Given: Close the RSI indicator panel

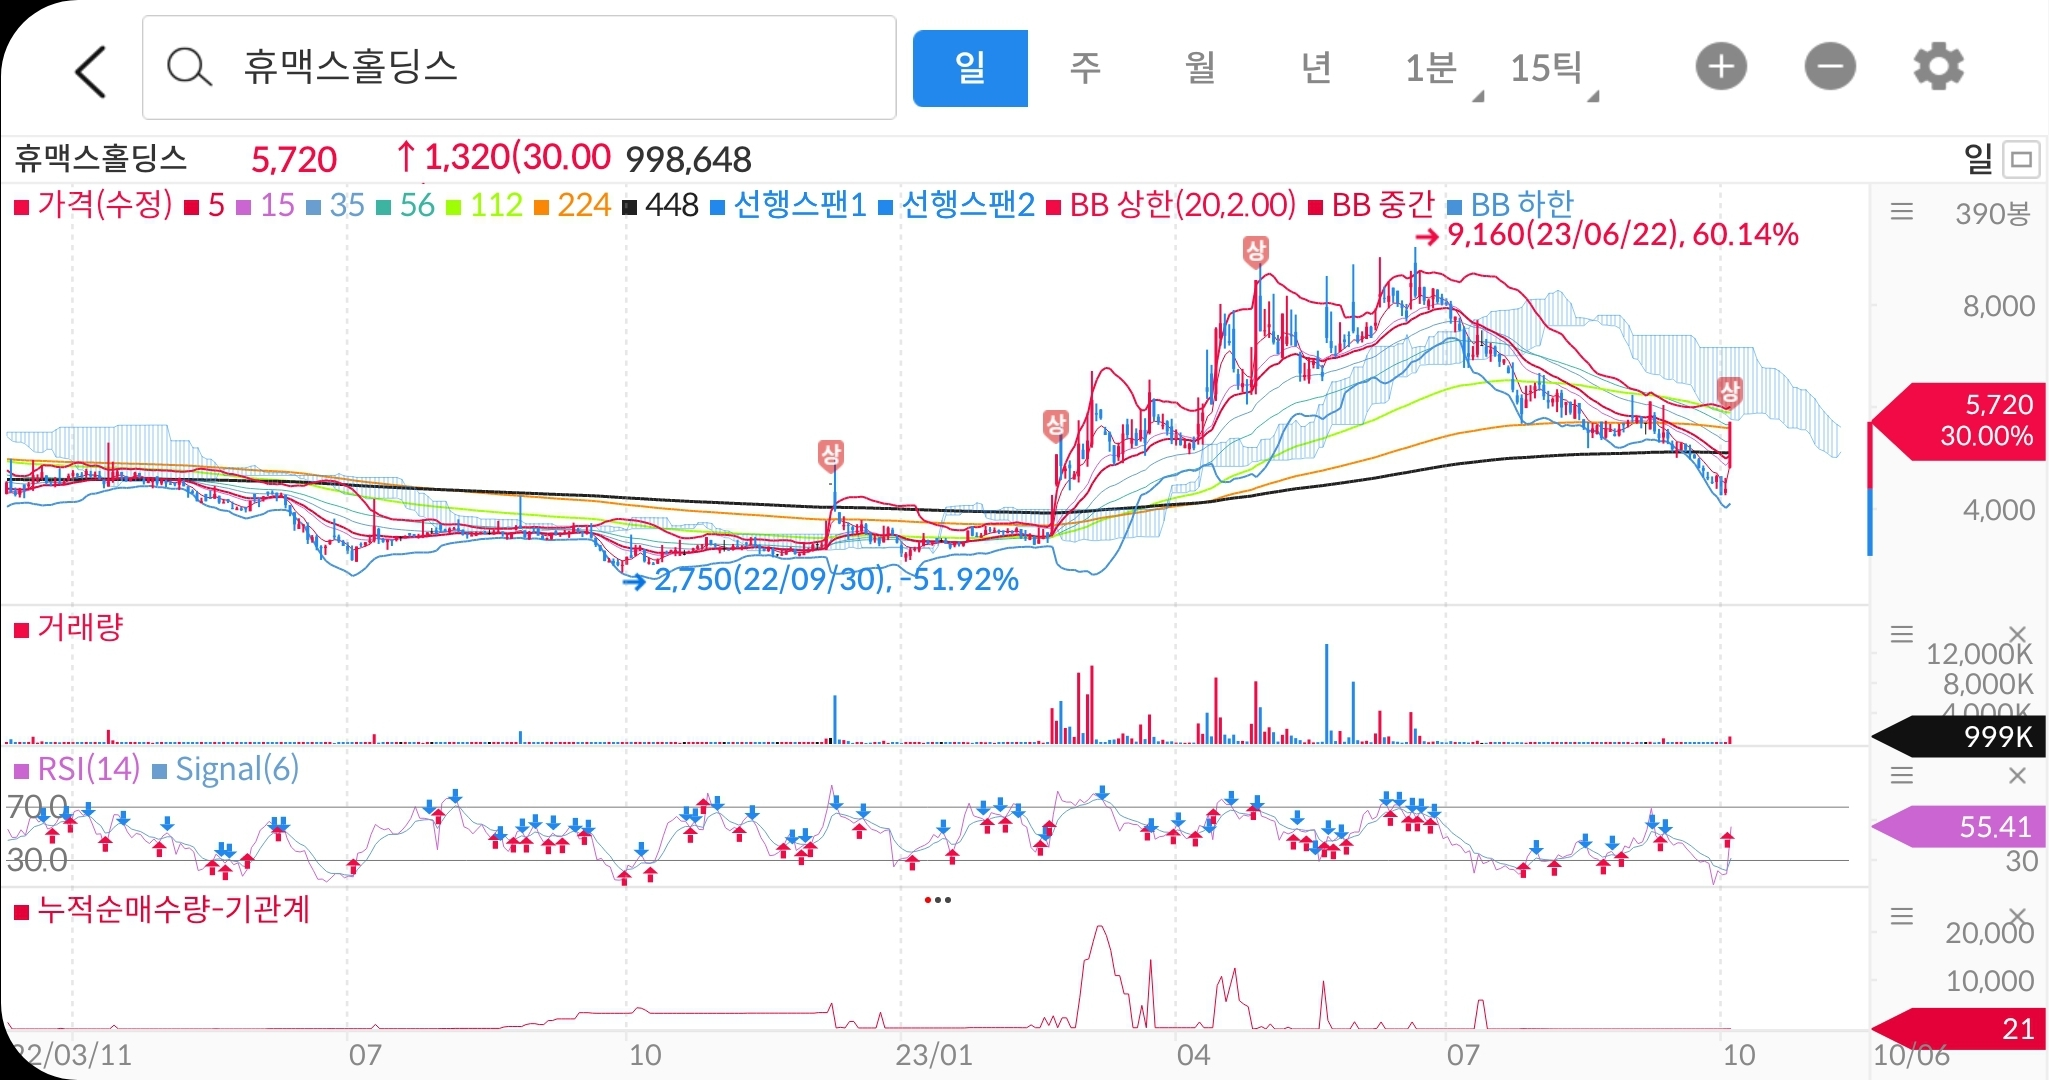Looking at the screenshot, I should [2017, 775].
